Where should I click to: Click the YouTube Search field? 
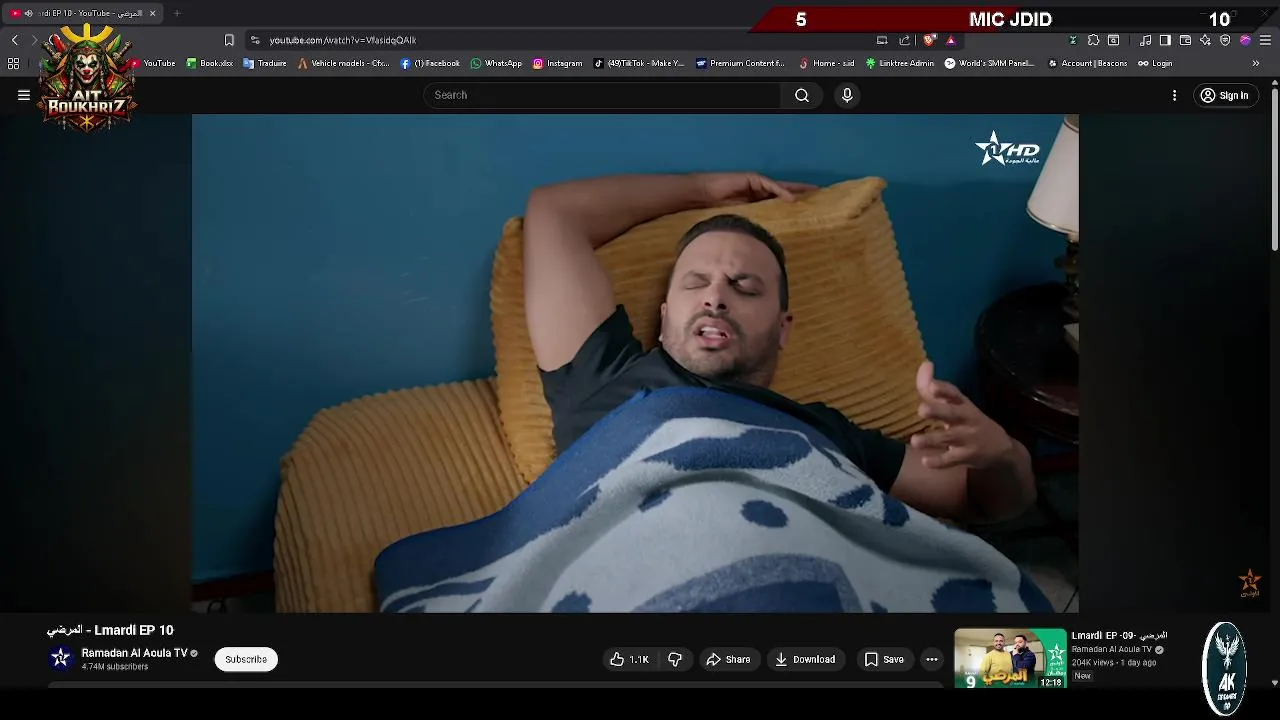point(602,95)
